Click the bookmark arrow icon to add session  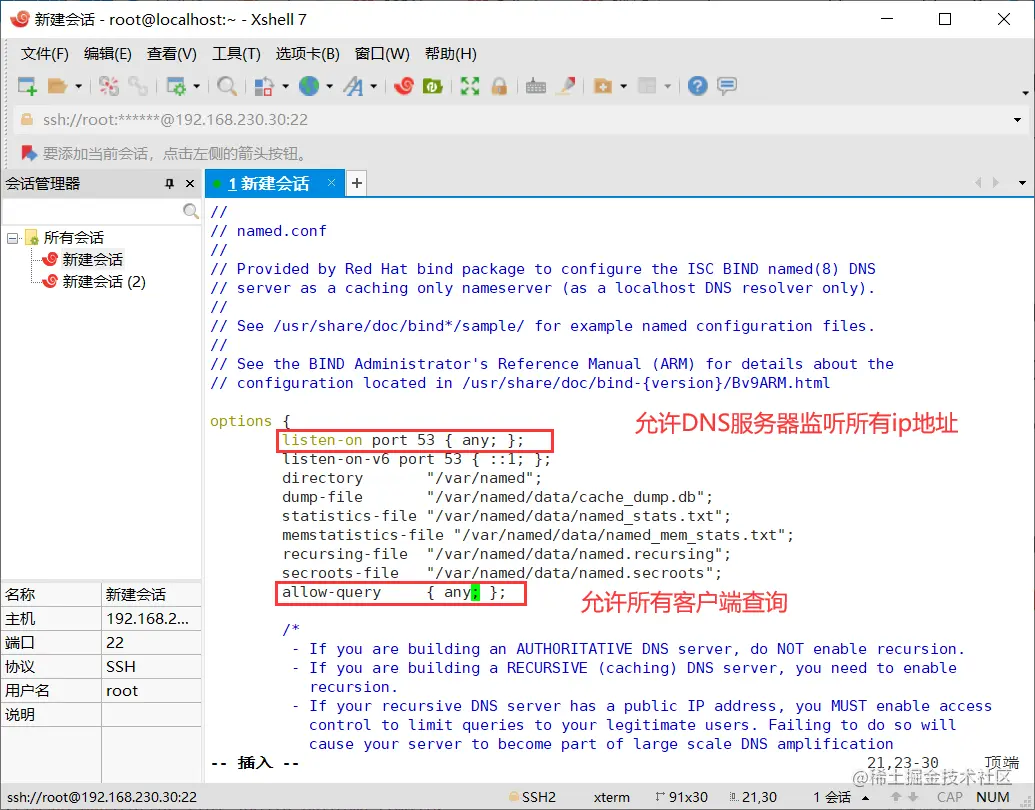pyautogui.click(x=29, y=153)
